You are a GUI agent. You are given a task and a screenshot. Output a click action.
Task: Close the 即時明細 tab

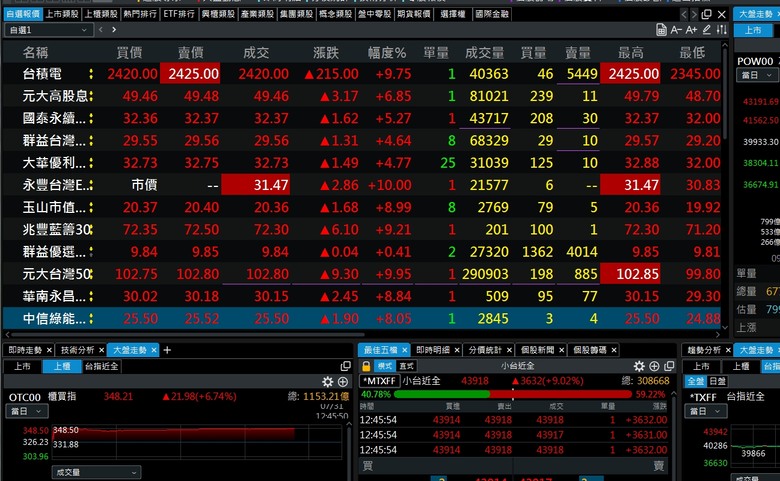(x=457, y=350)
